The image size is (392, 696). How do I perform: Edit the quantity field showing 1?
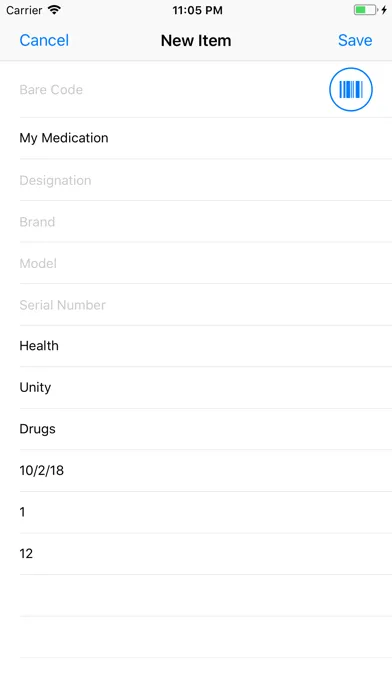[x=206, y=512]
